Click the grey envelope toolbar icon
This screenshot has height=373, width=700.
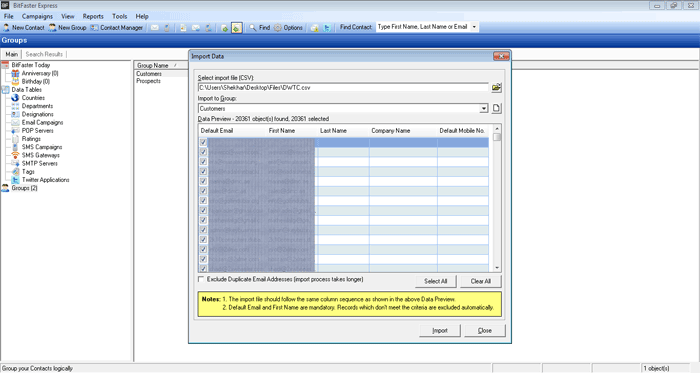[x=154, y=28]
